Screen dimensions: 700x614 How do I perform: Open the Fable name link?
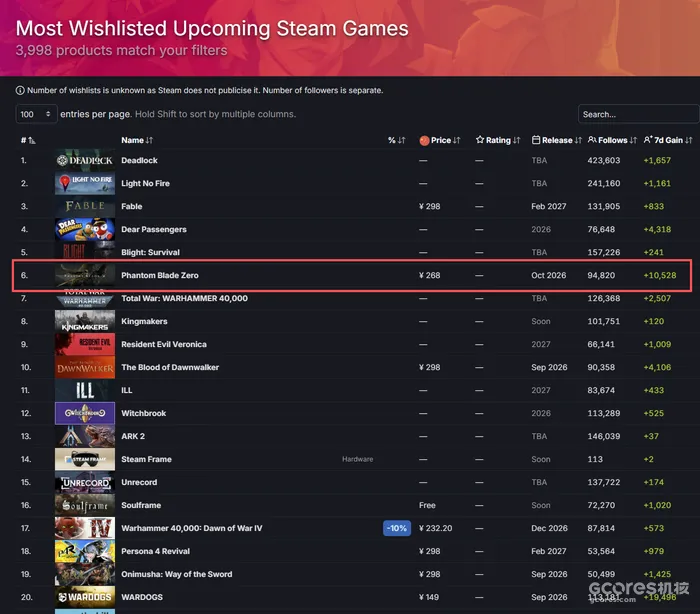click(132, 206)
